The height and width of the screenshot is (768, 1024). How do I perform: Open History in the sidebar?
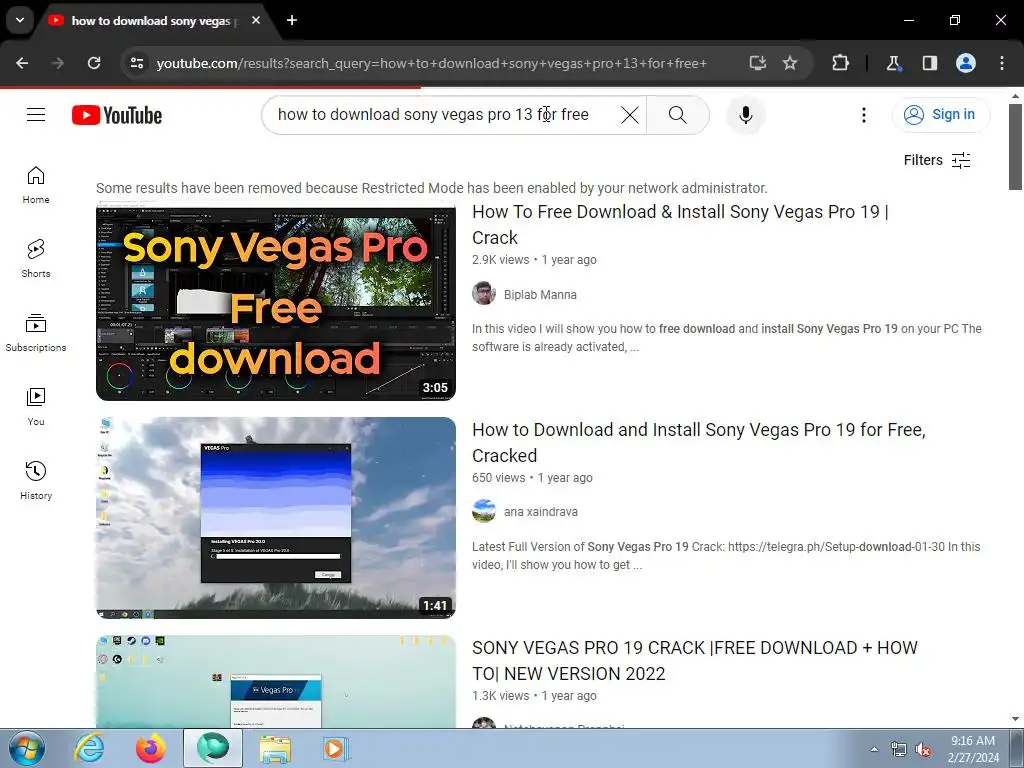(x=36, y=481)
